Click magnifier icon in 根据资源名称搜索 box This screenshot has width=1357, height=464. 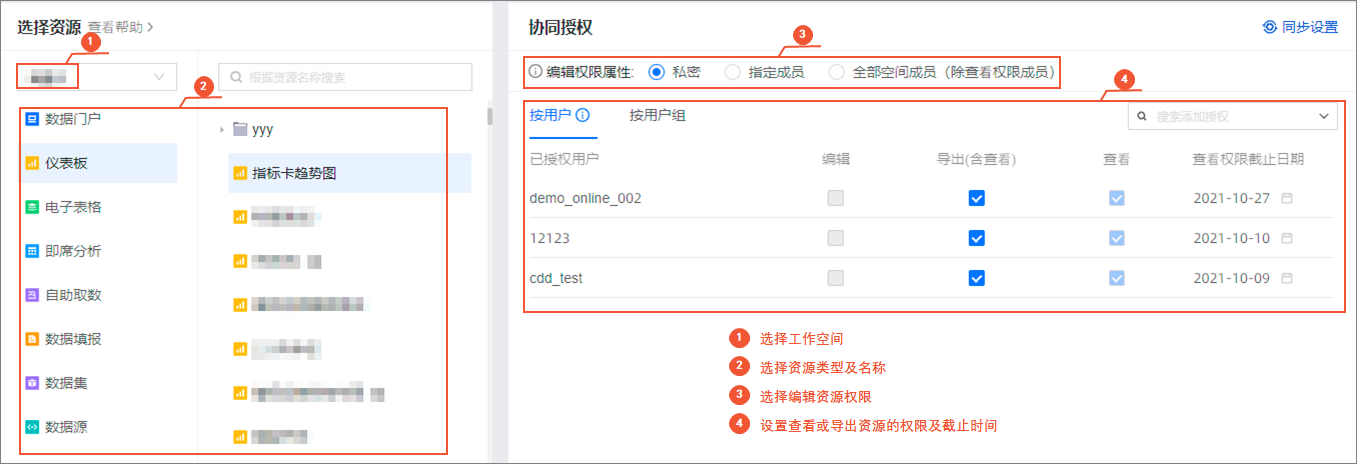(x=236, y=77)
